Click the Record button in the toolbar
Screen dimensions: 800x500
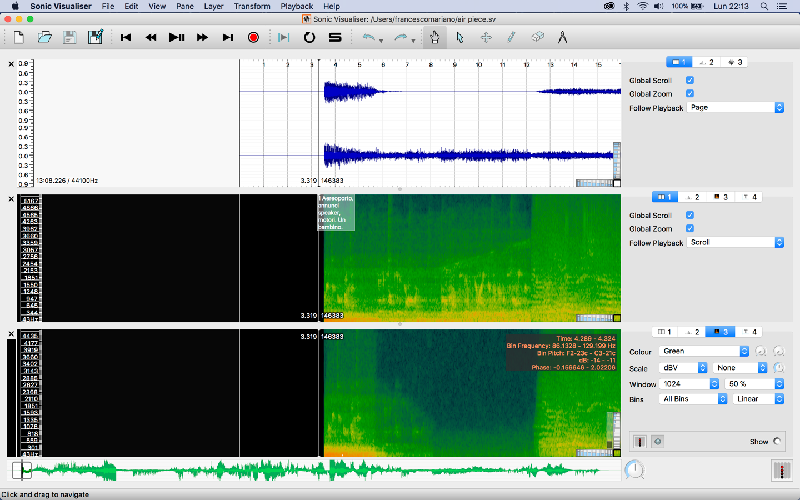(x=253, y=38)
